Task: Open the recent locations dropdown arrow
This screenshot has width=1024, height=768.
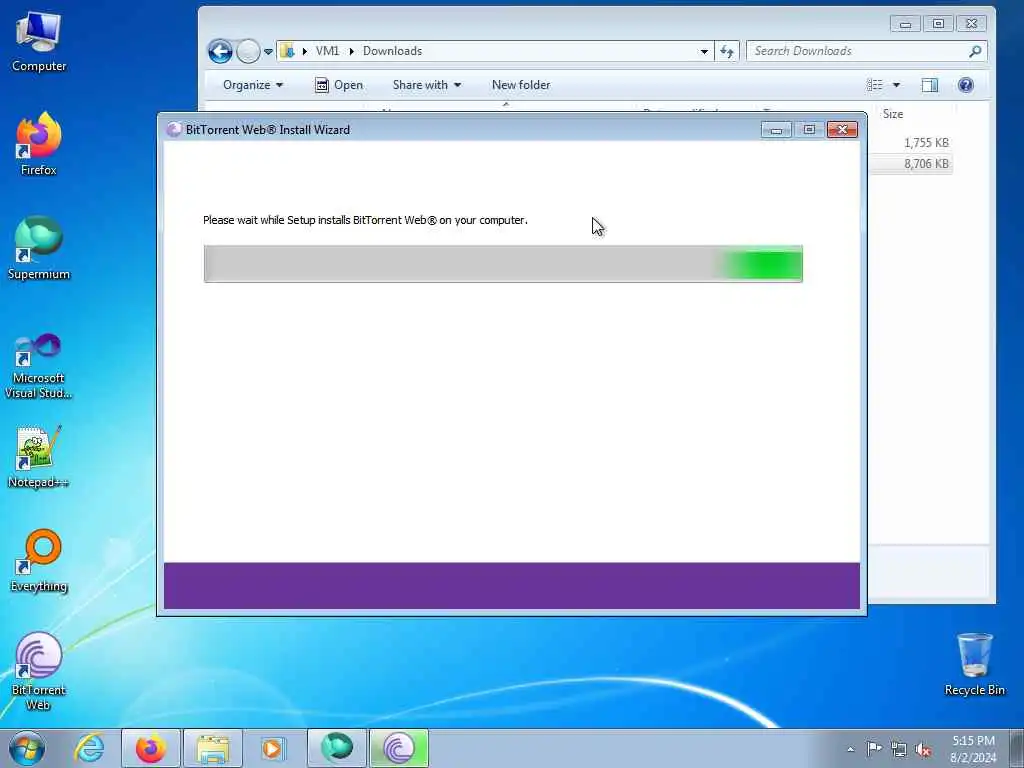Action: (268, 51)
